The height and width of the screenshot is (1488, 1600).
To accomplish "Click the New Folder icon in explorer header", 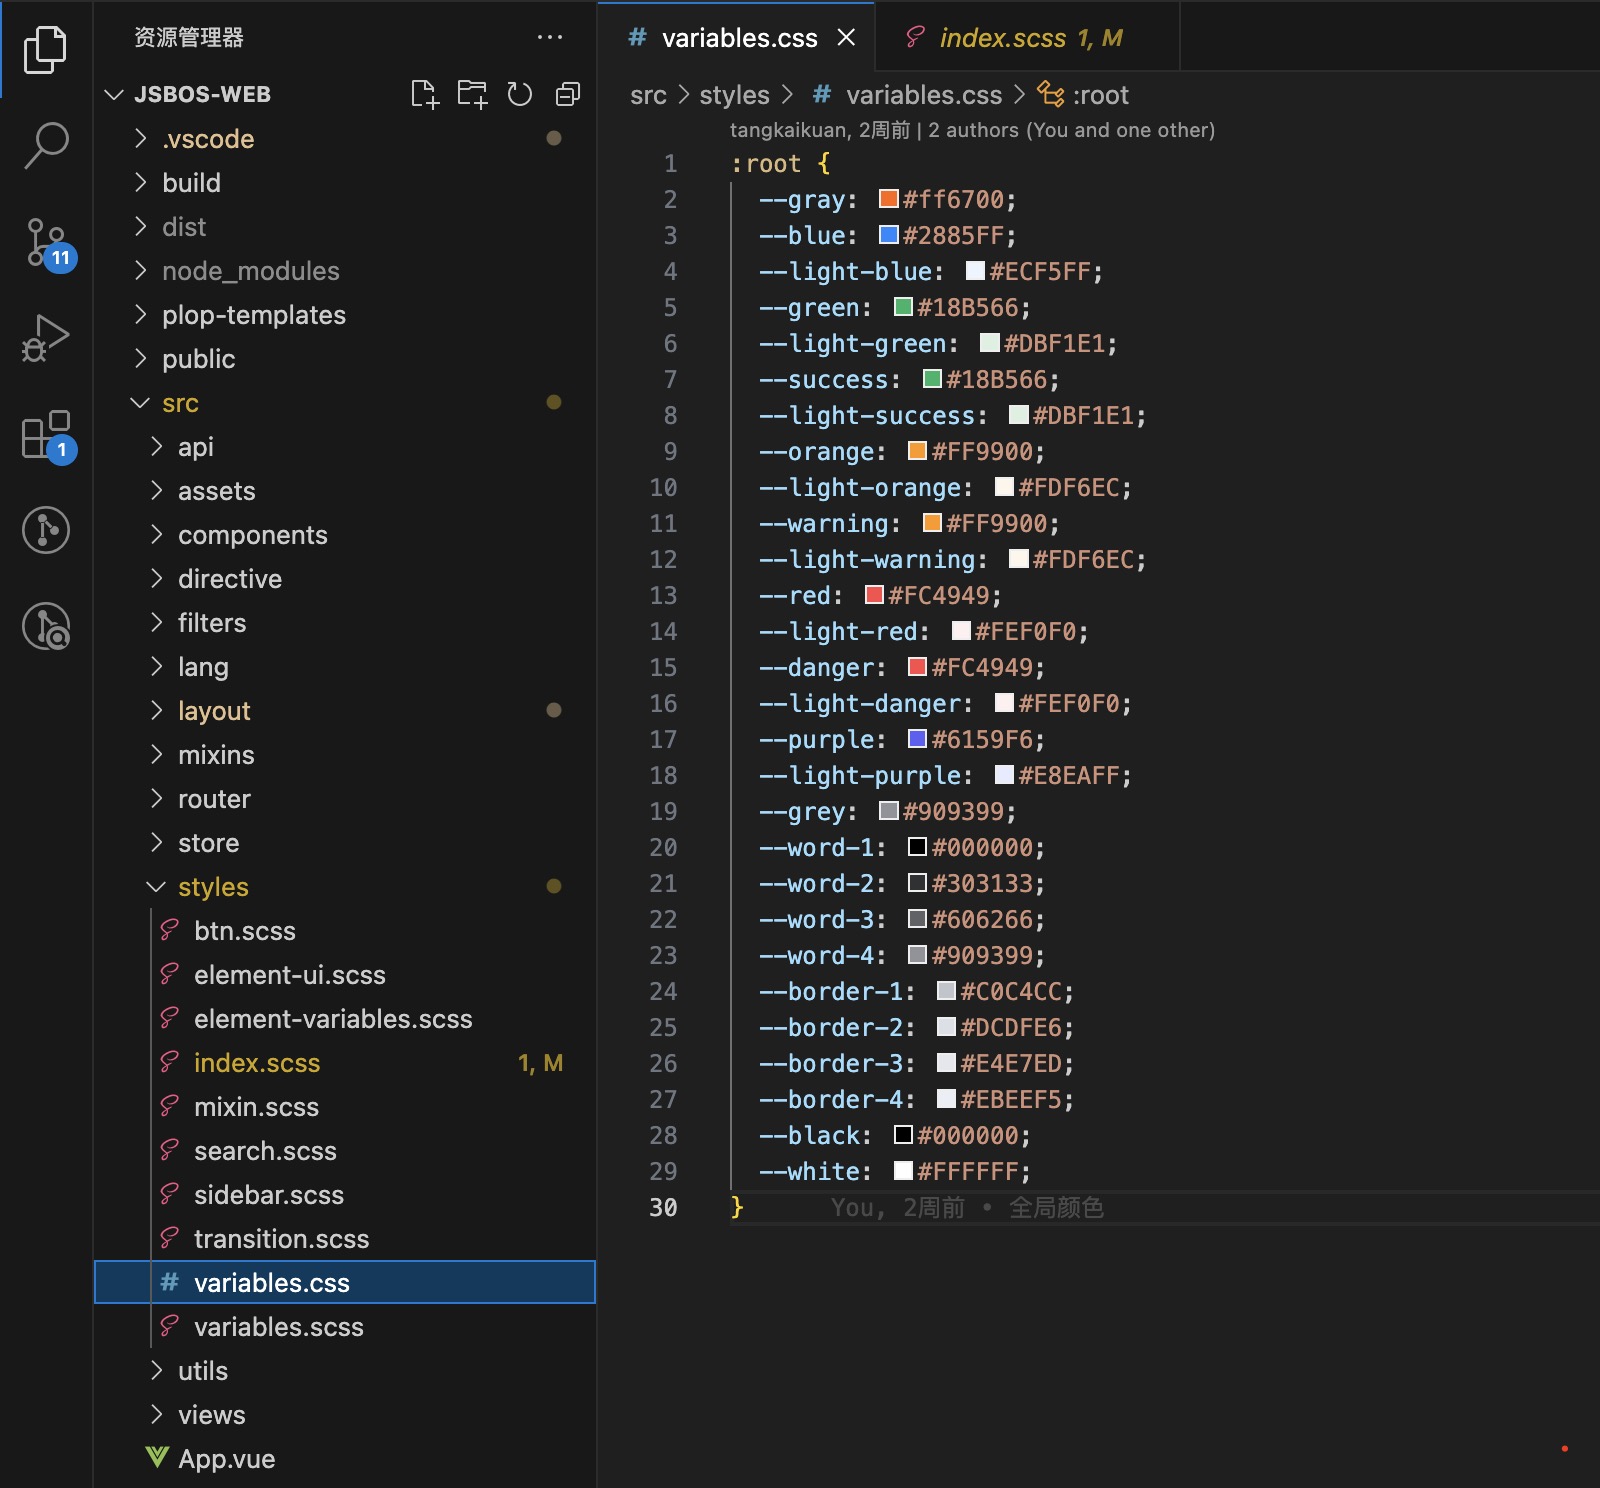I will [472, 94].
